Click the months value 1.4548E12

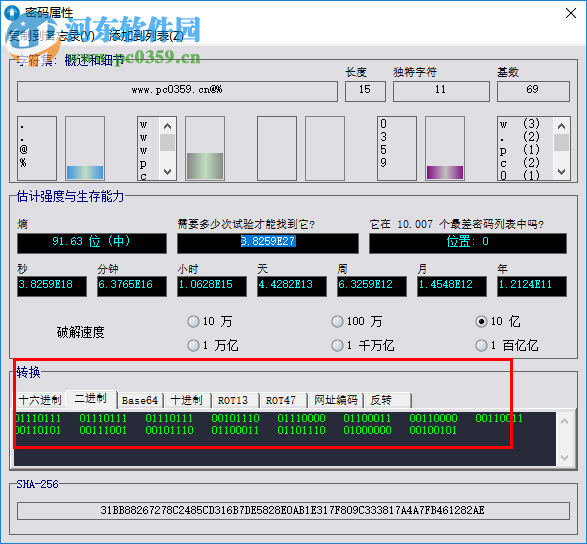(452, 286)
